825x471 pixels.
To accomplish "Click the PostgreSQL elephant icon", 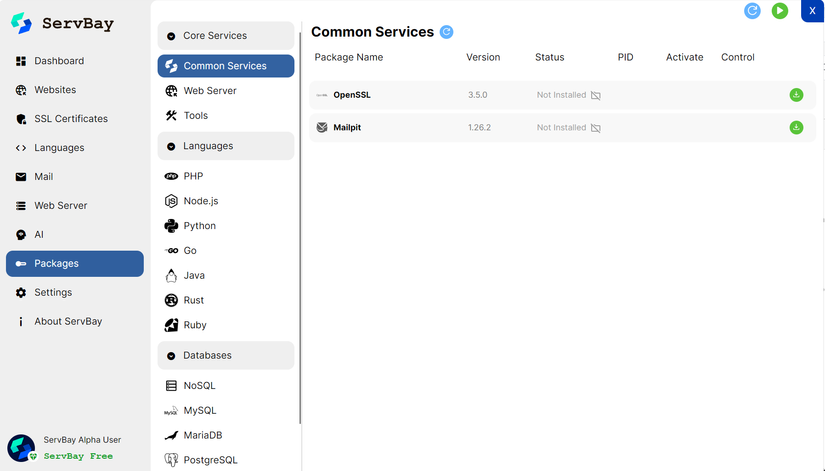I will point(171,460).
